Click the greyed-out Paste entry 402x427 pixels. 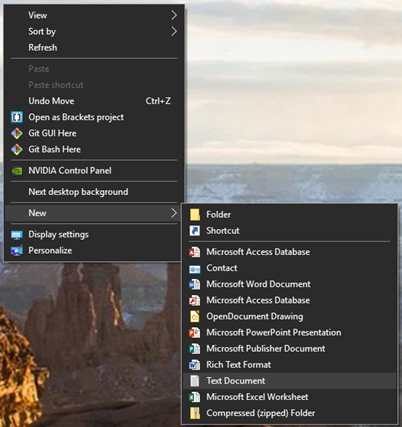point(94,69)
